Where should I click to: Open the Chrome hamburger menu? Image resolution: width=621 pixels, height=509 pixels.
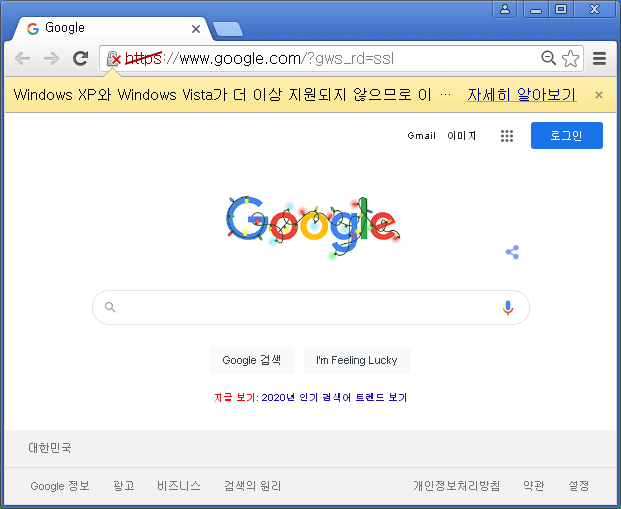pyautogui.click(x=599, y=59)
